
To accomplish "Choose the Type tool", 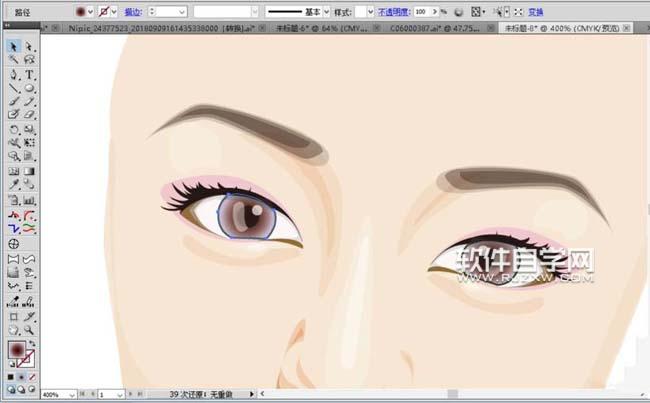I will (x=29, y=74).
